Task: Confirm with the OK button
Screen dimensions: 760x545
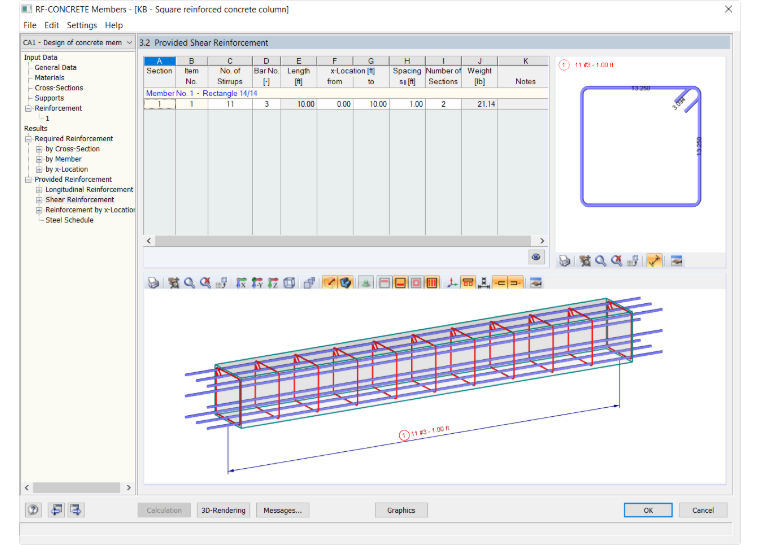Action: pos(648,510)
